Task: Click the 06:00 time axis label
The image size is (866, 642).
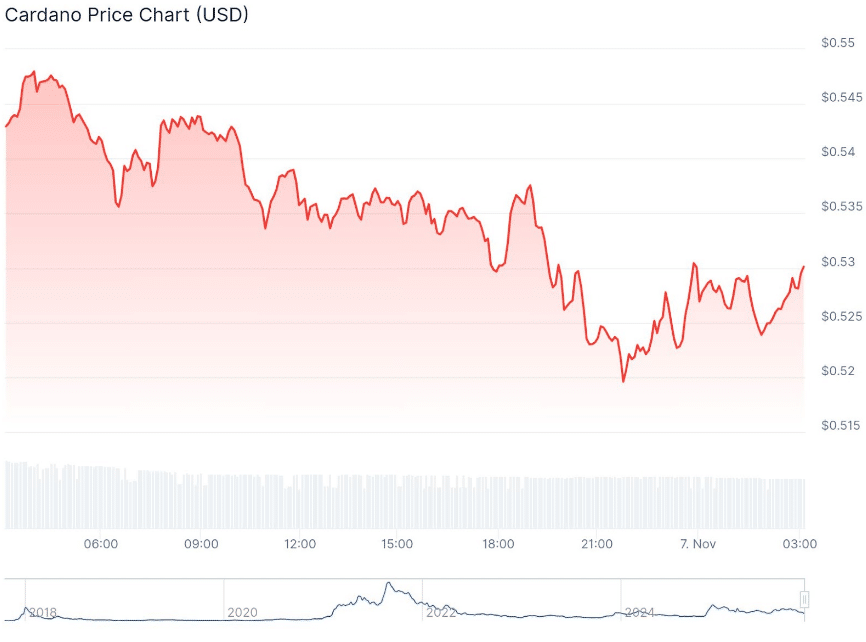Action: click(x=102, y=544)
